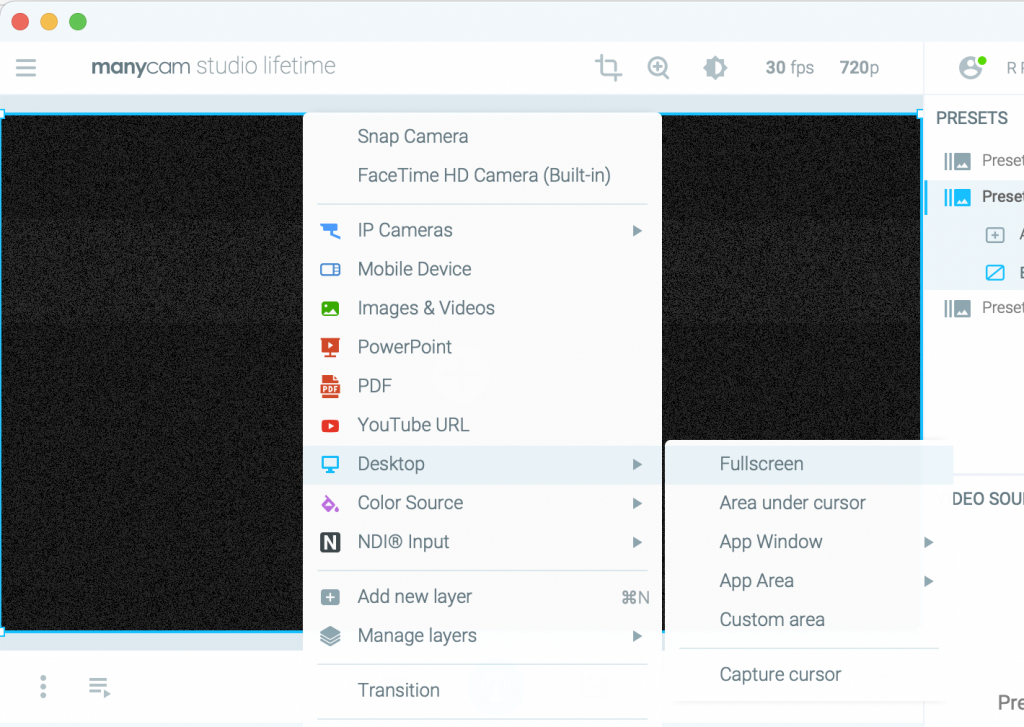The width and height of the screenshot is (1024, 727).
Task: Select Custom area capture option
Action: 771,620
